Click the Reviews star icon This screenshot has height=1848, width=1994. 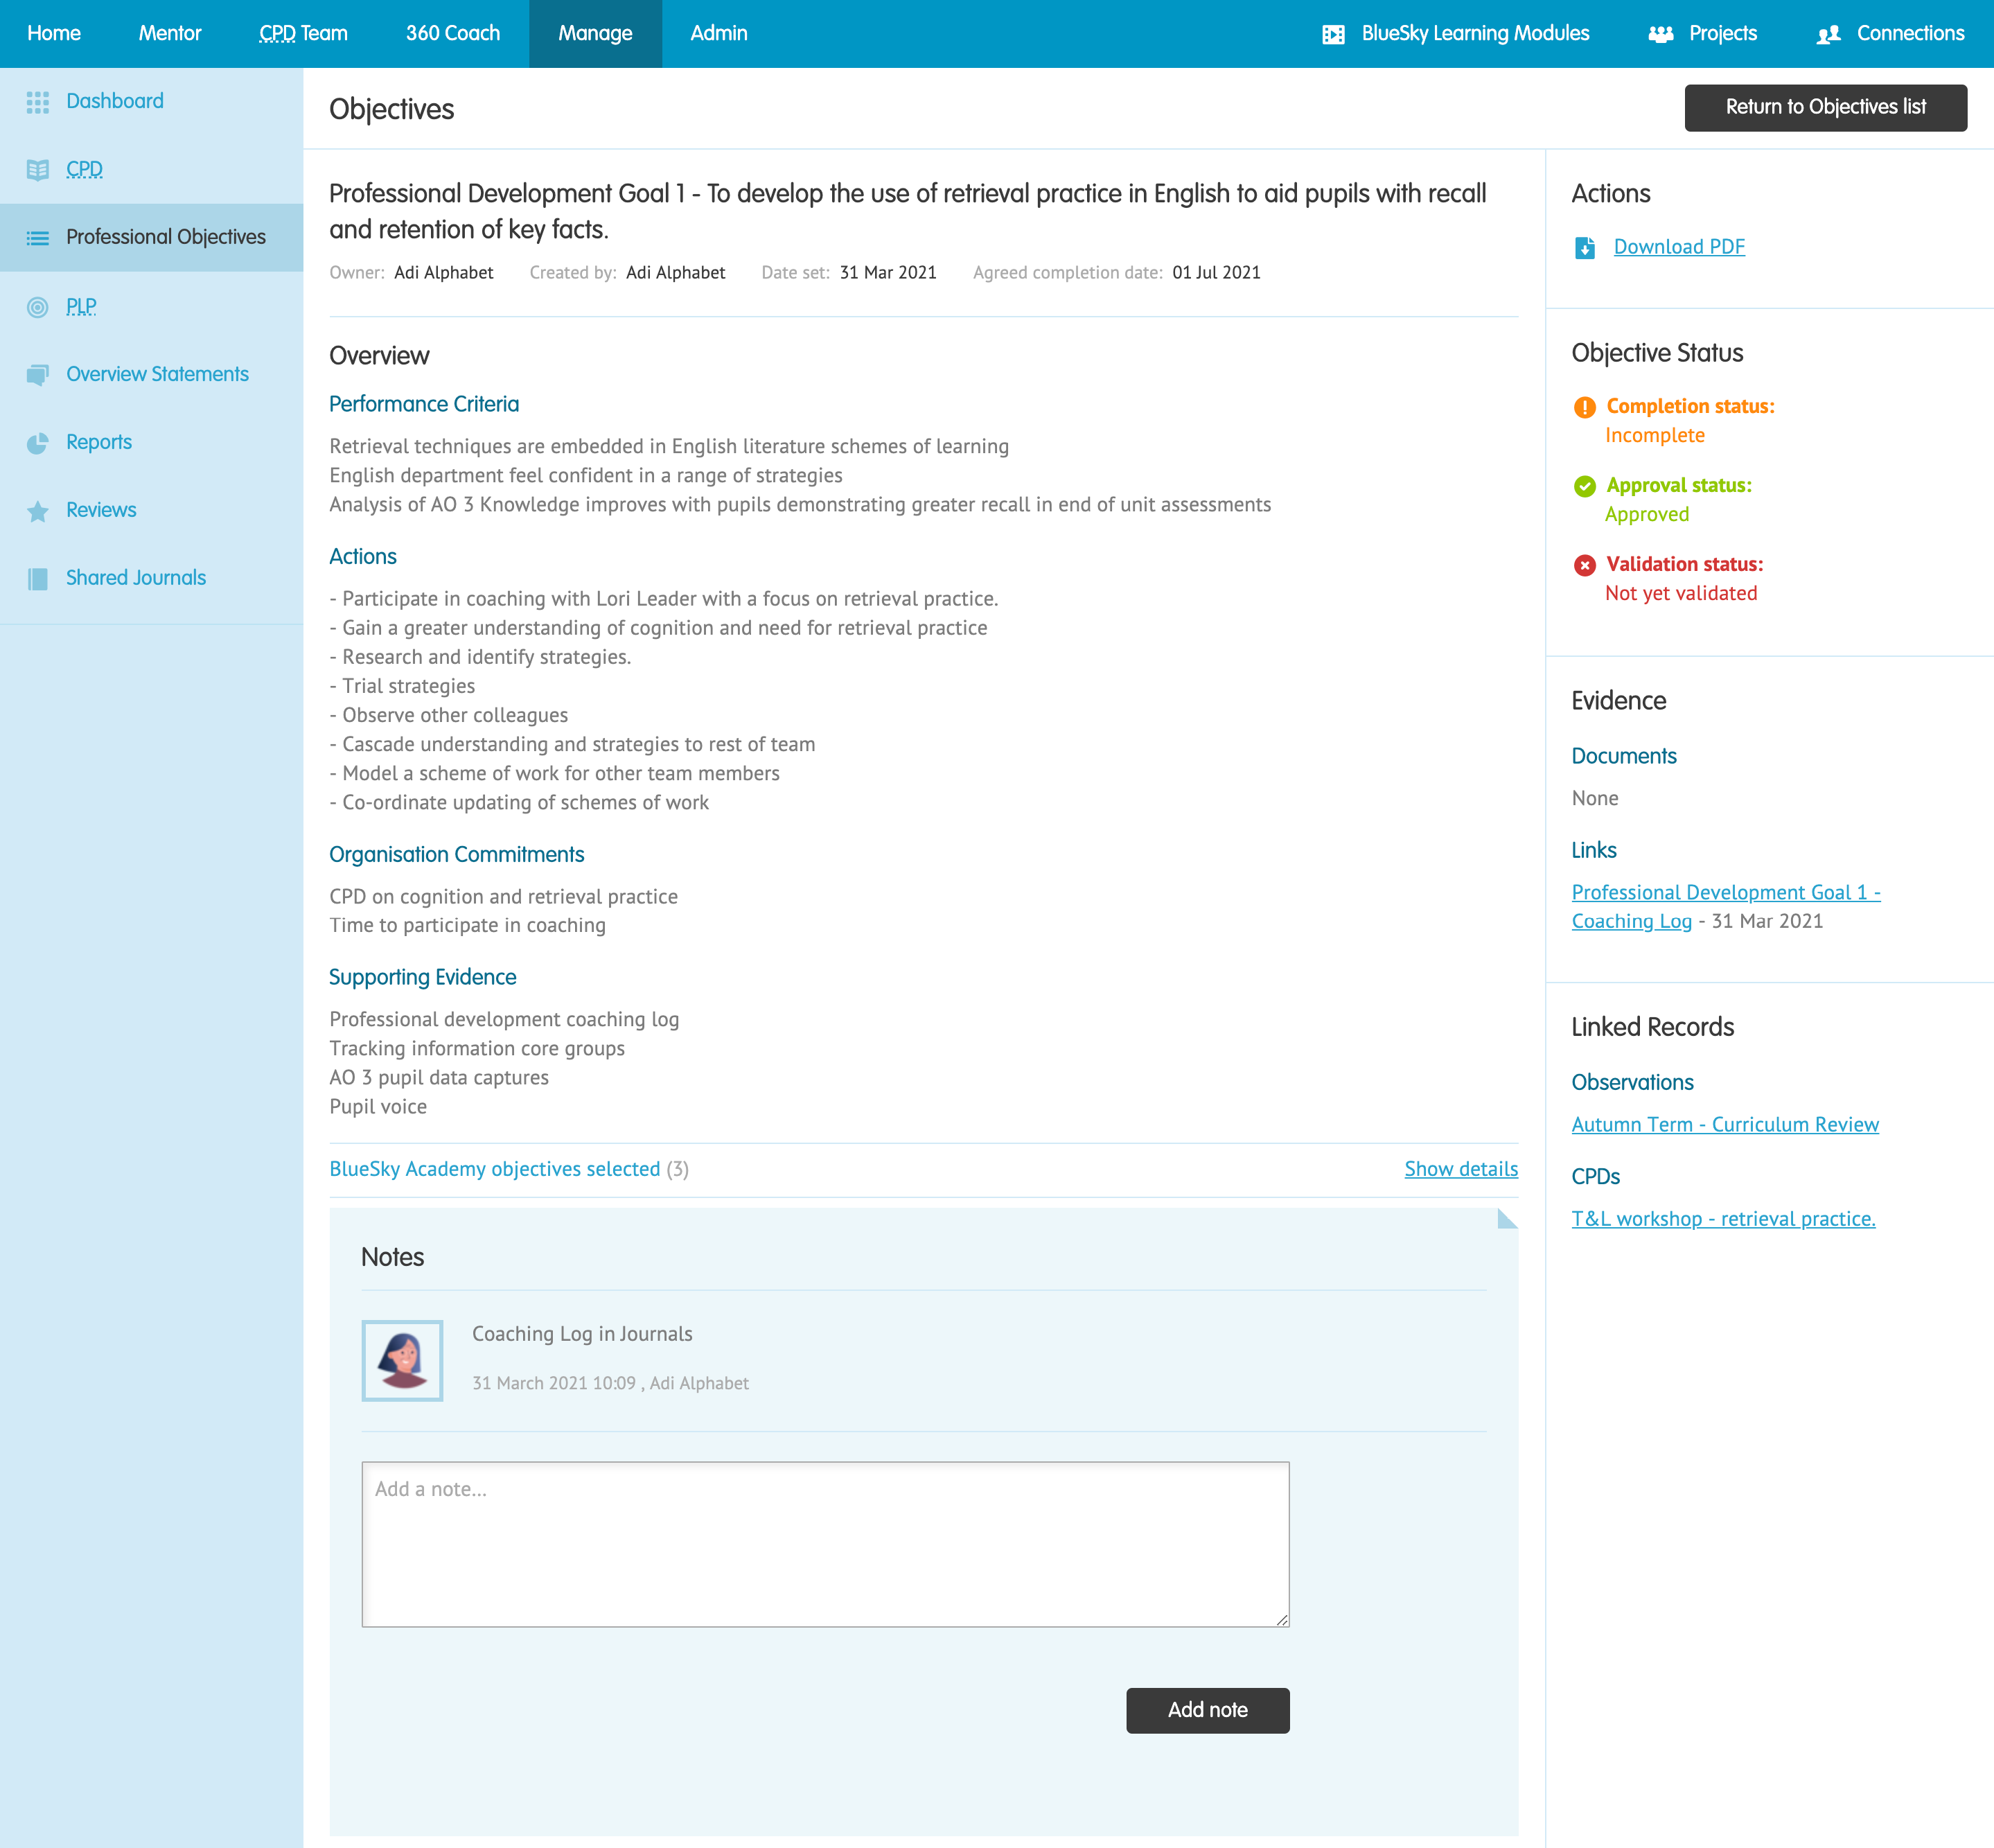tap(38, 511)
